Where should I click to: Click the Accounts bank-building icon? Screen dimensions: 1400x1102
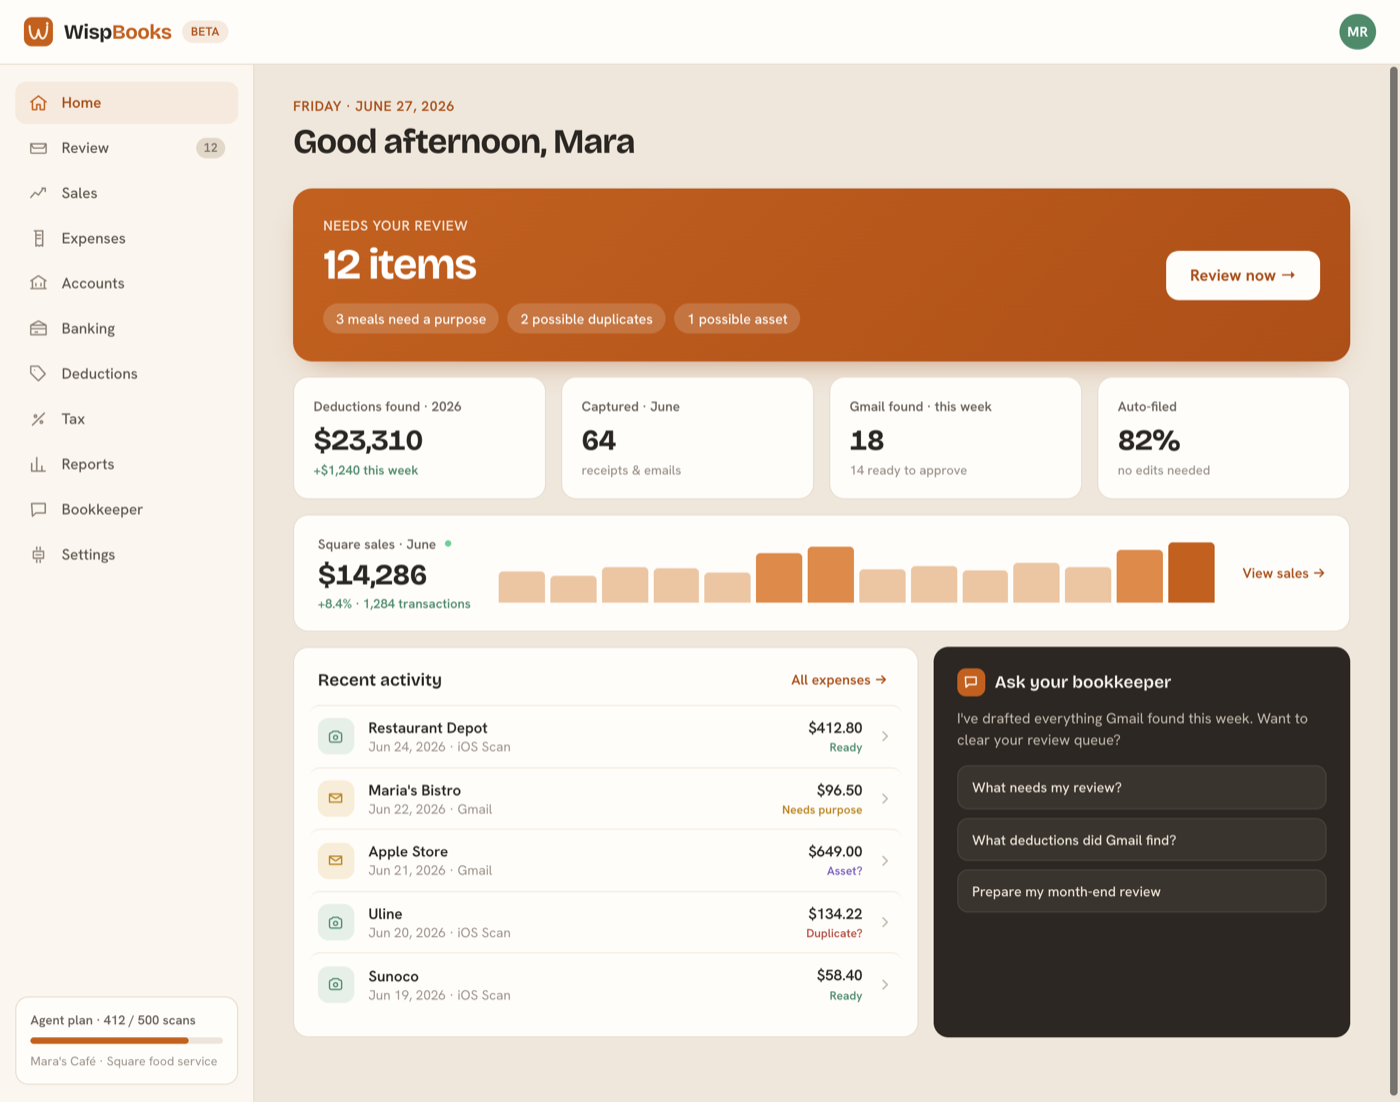[x=38, y=283]
